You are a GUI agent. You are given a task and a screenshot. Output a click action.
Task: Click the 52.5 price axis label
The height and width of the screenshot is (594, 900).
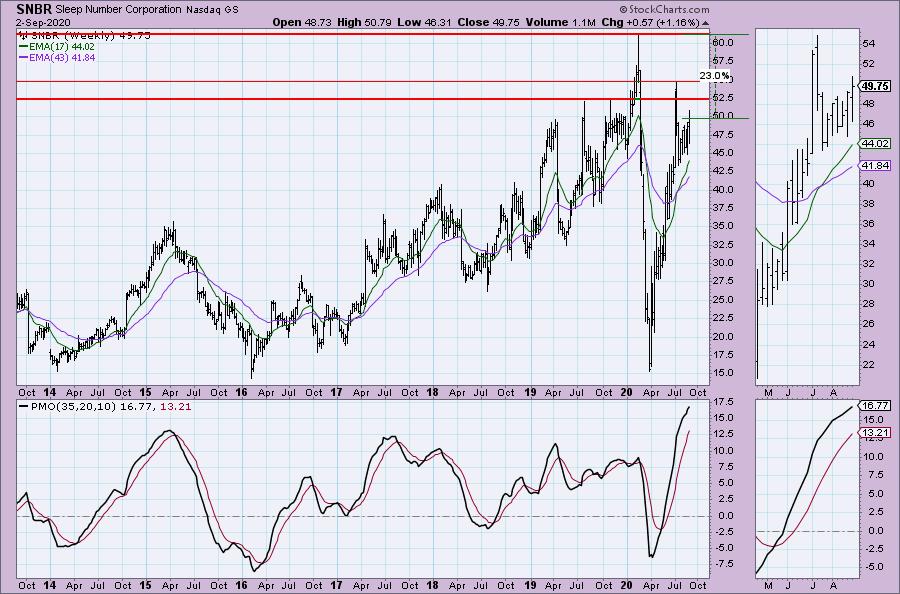pos(722,98)
